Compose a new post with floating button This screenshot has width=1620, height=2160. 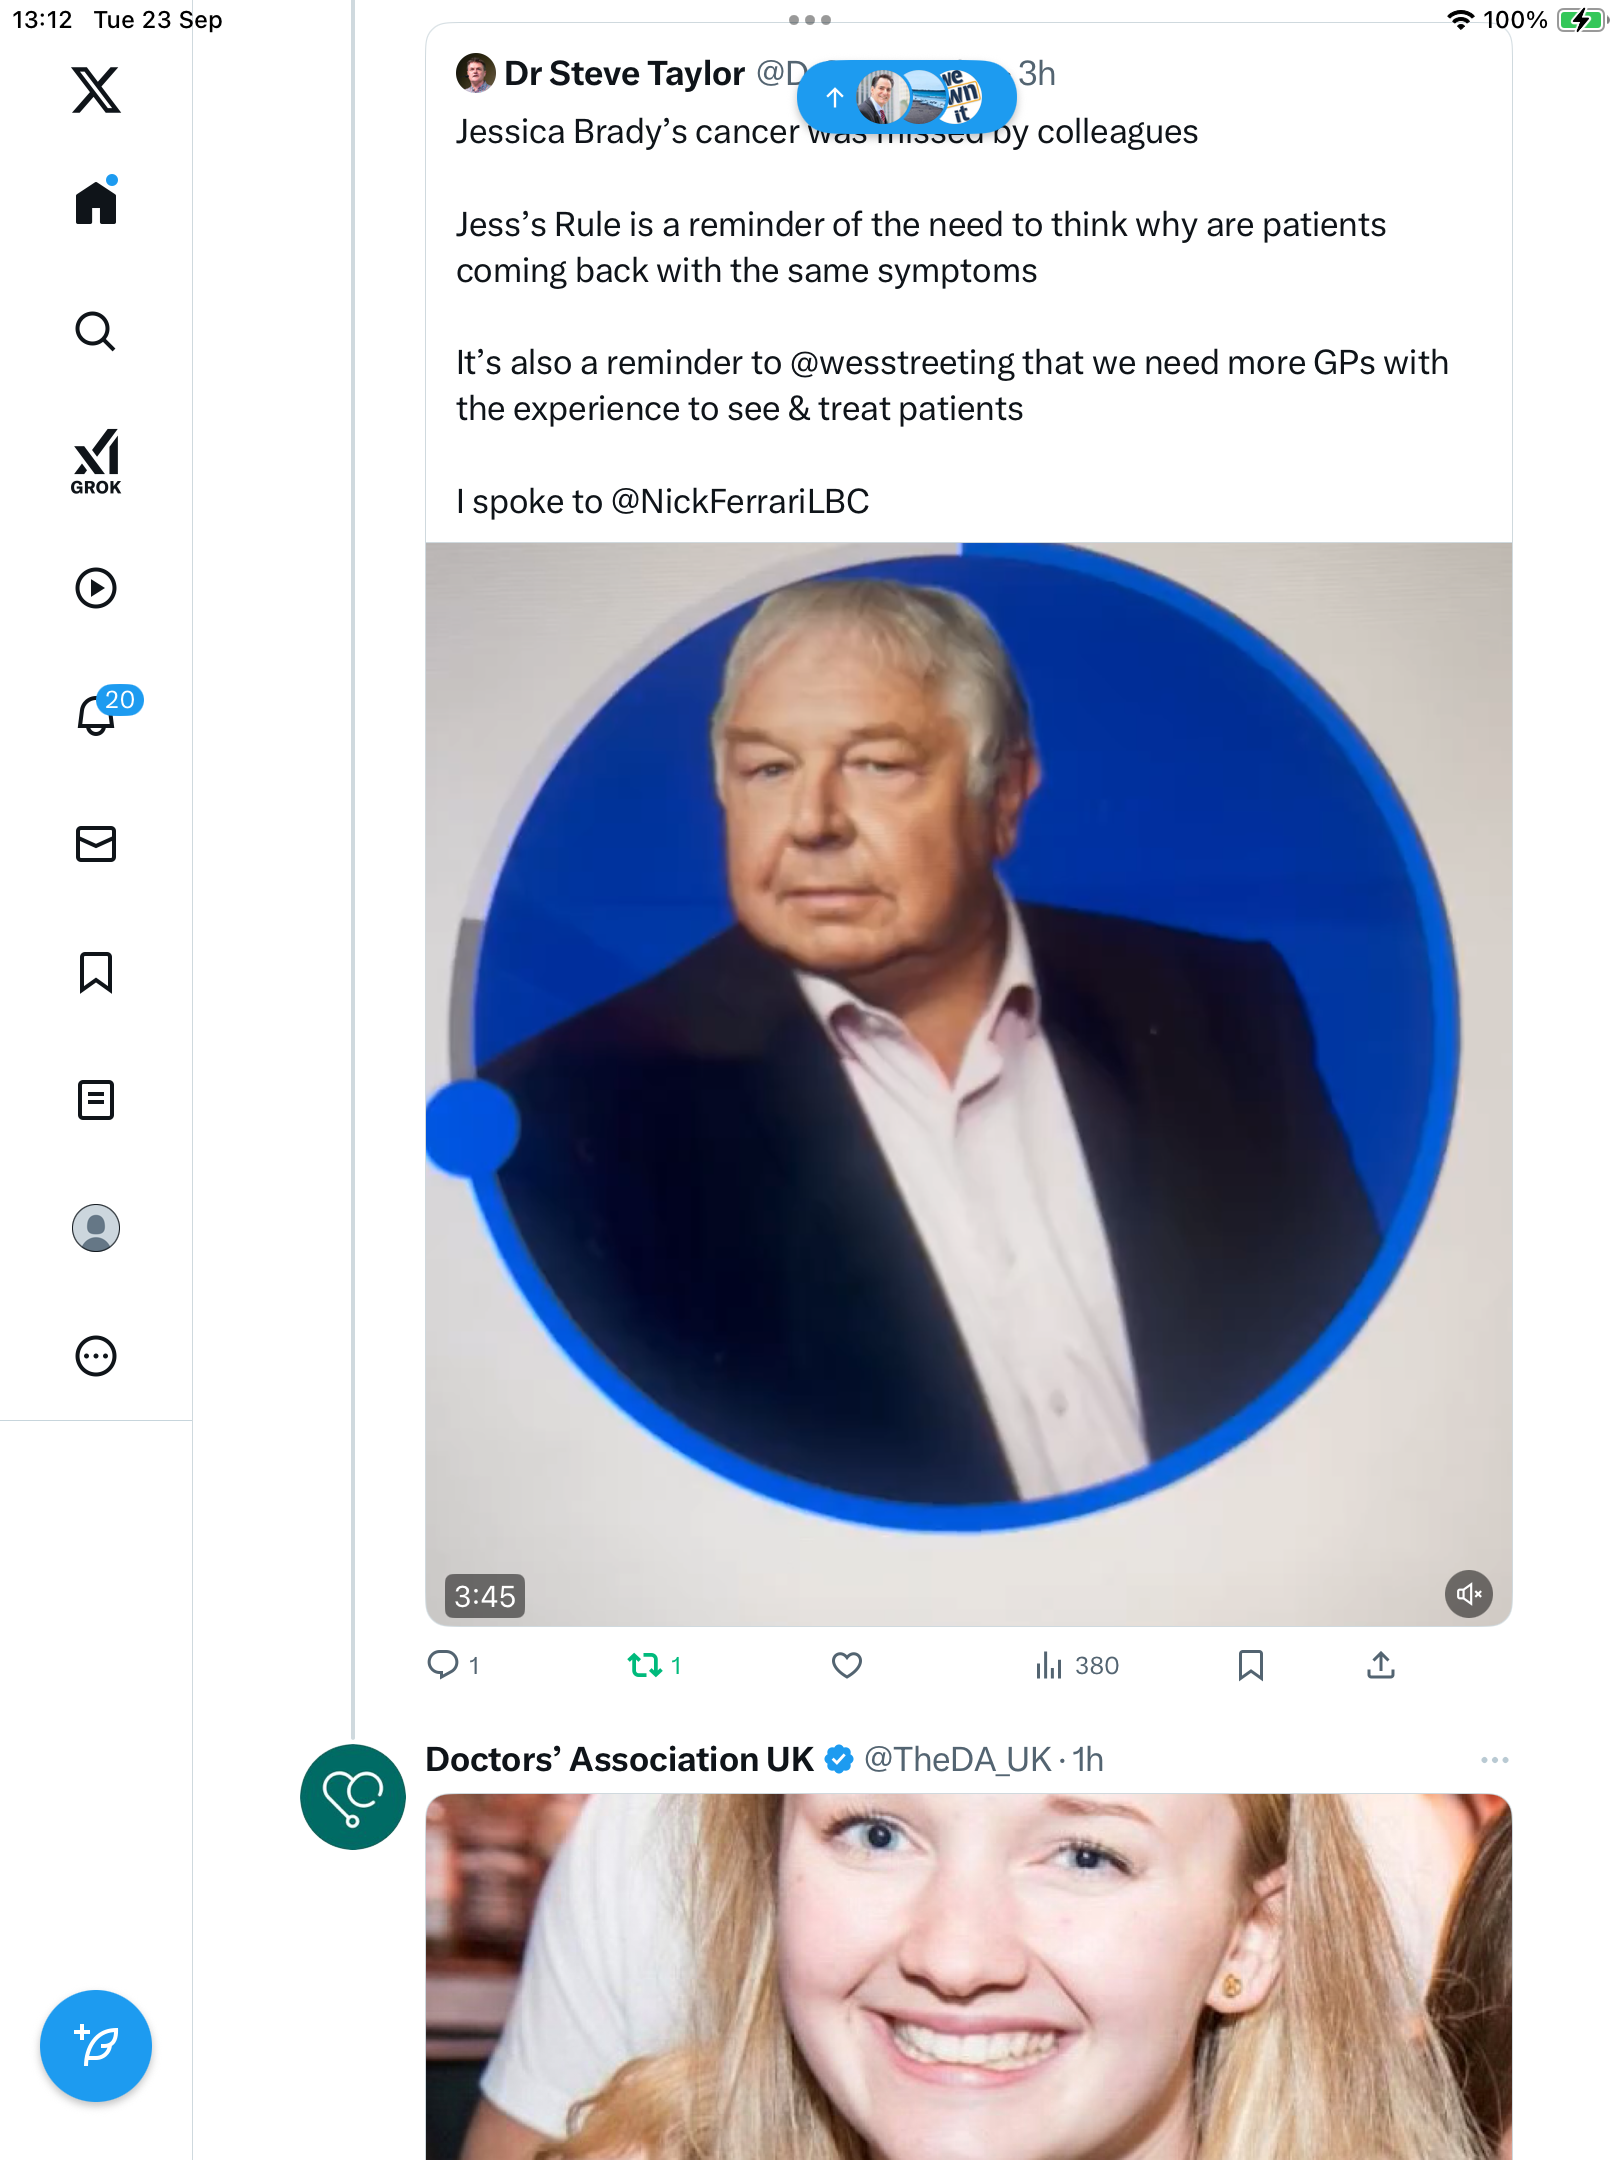click(96, 2046)
